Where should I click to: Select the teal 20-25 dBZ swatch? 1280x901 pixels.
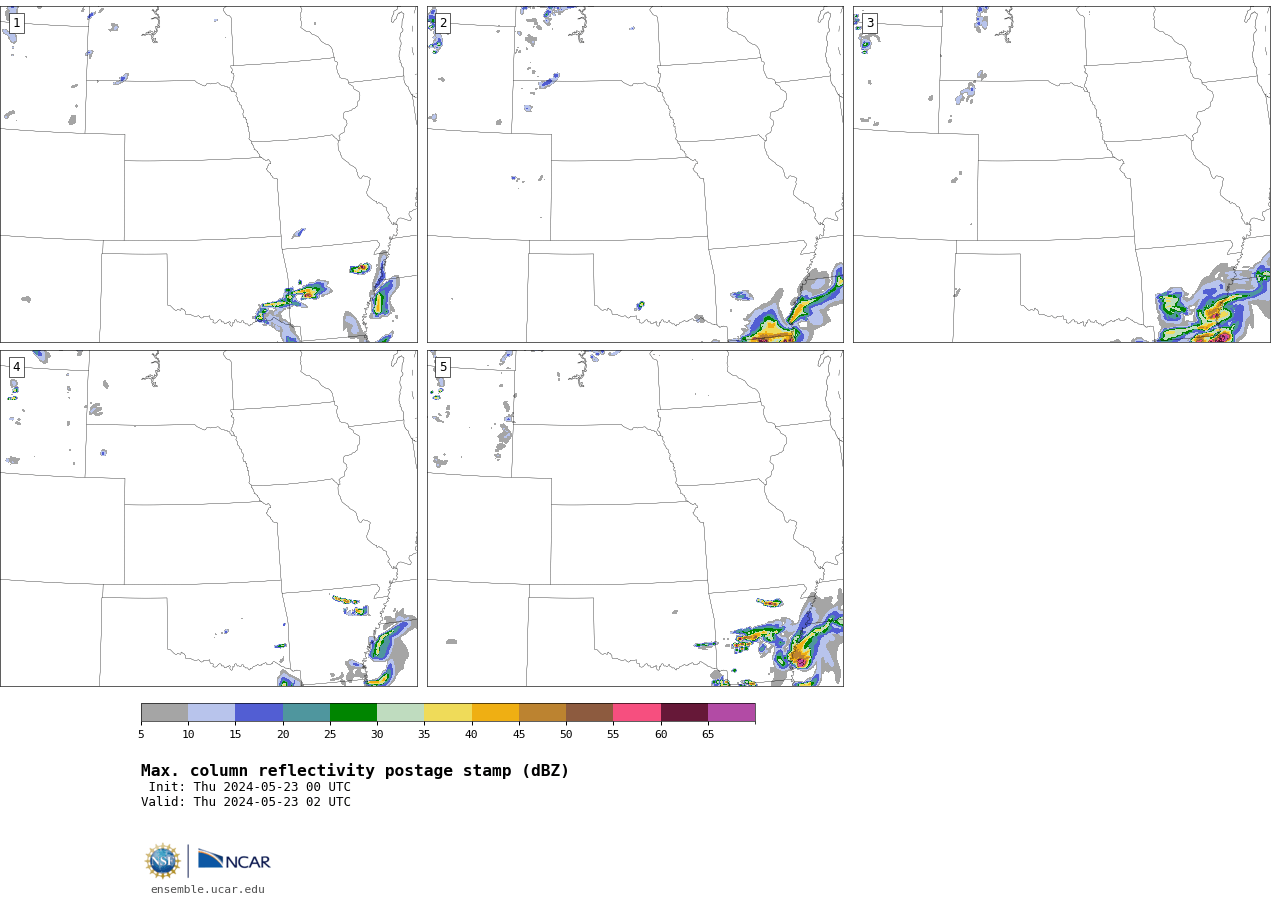(x=306, y=713)
